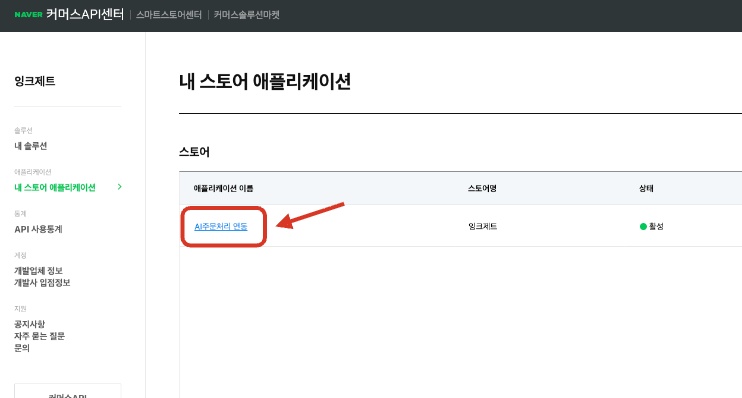Open 공지사항 in sidebar

(29, 324)
